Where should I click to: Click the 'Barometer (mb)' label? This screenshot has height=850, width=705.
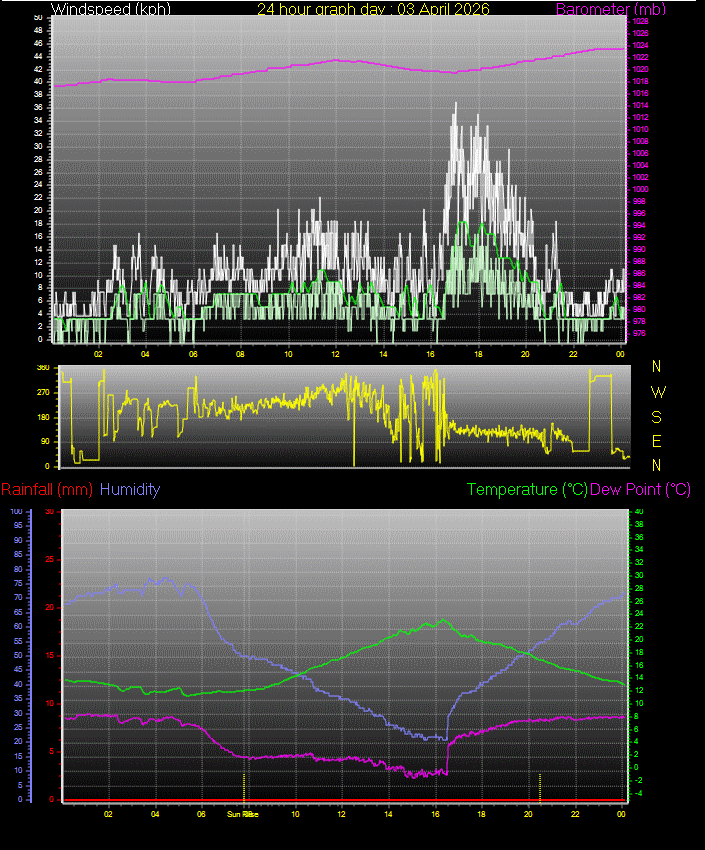[x=611, y=9]
